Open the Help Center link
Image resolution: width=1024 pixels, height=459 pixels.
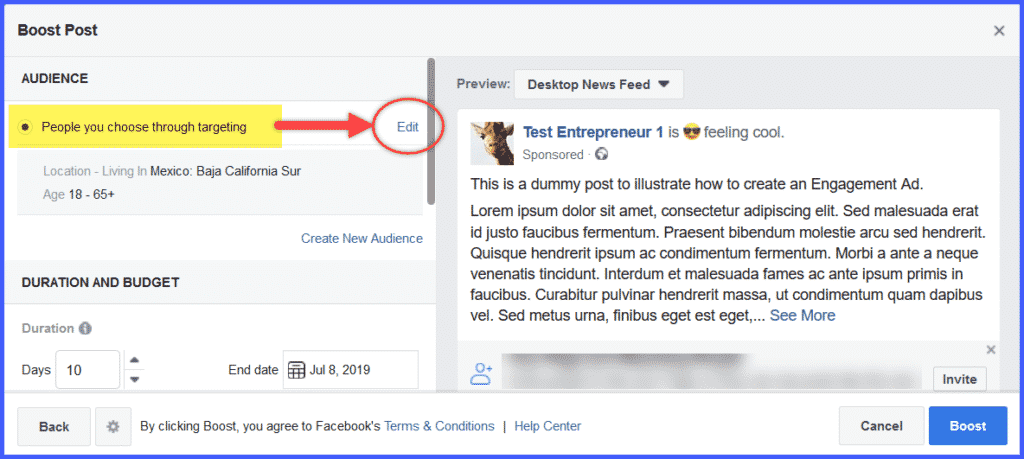click(x=547, y=426)
